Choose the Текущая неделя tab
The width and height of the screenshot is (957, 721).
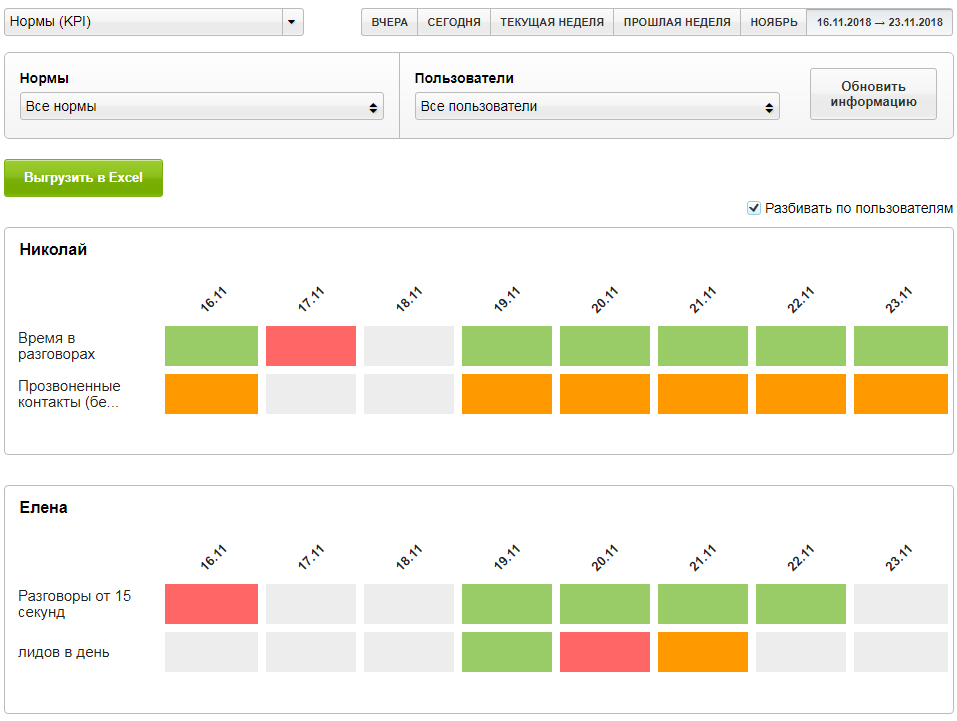[552, 22]
